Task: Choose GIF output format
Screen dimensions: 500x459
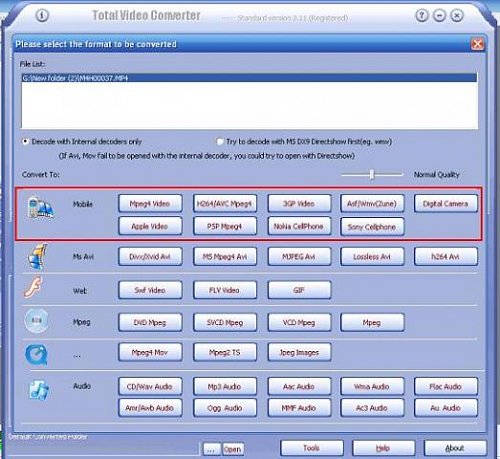Action: (299, 290)
